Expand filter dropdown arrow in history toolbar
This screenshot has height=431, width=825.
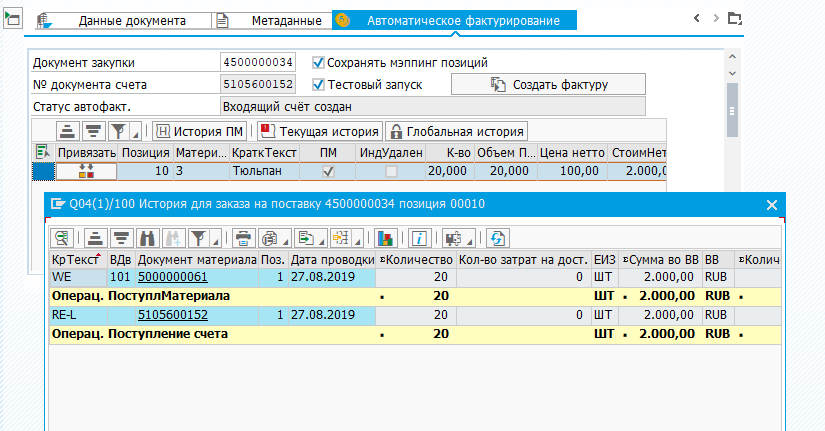coord(216,239)
